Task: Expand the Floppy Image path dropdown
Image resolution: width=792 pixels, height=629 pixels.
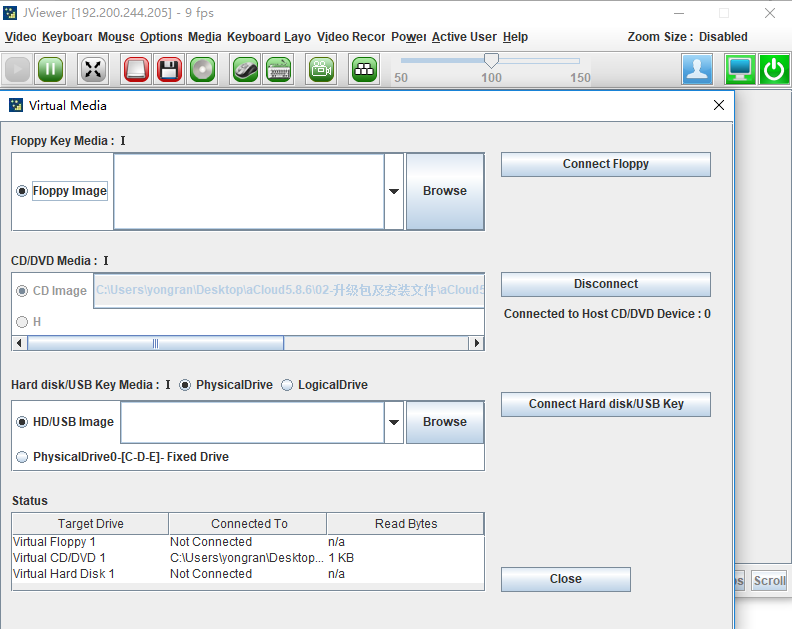Action: (394, 191)
